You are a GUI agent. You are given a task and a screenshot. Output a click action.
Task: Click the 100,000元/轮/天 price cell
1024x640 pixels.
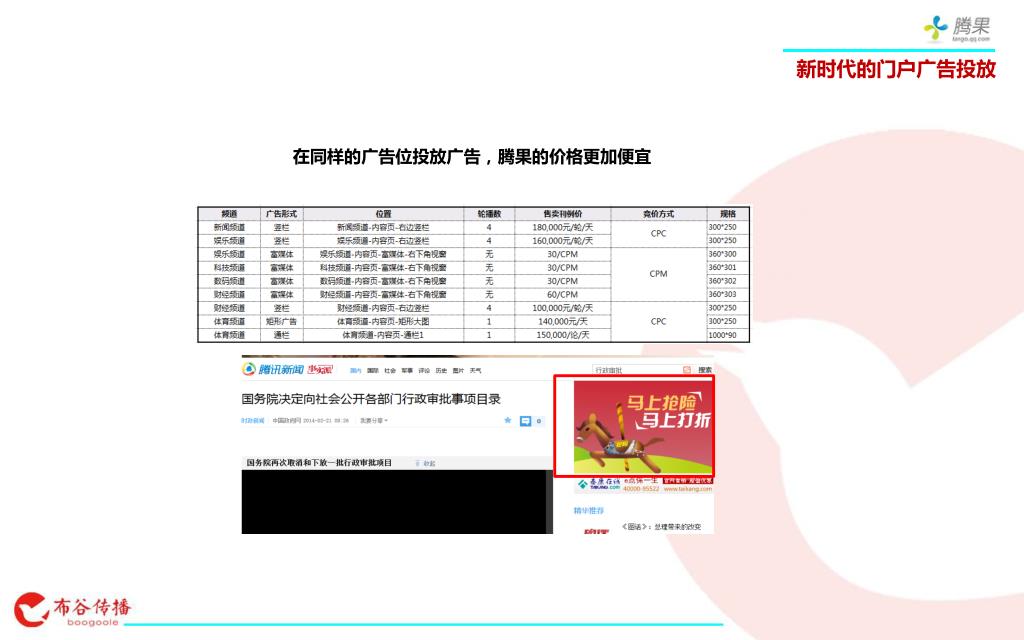(563, 308)
